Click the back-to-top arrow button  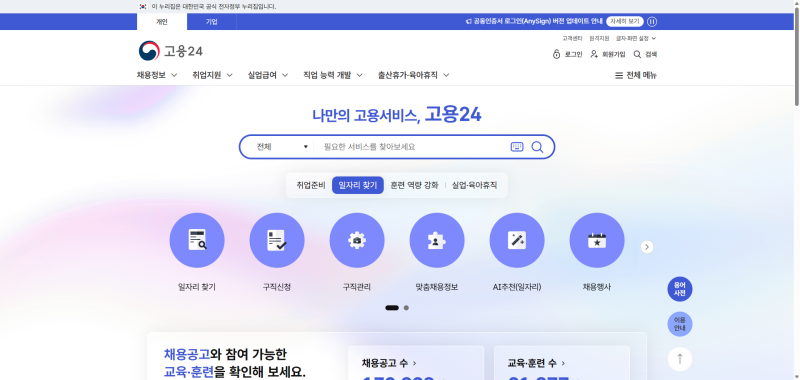[x=680, y=358]
